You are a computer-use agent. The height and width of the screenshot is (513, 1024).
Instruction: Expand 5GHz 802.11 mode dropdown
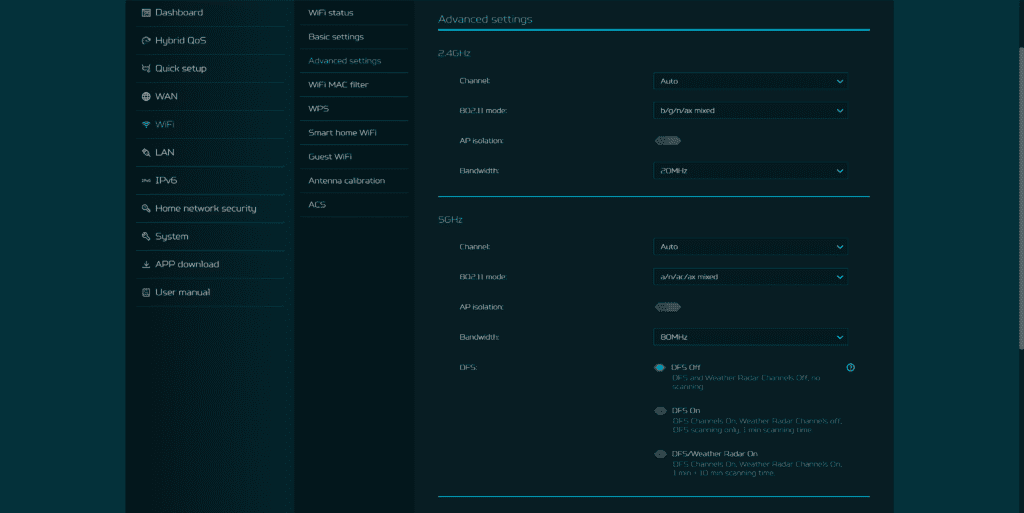(x=750, y=277)
